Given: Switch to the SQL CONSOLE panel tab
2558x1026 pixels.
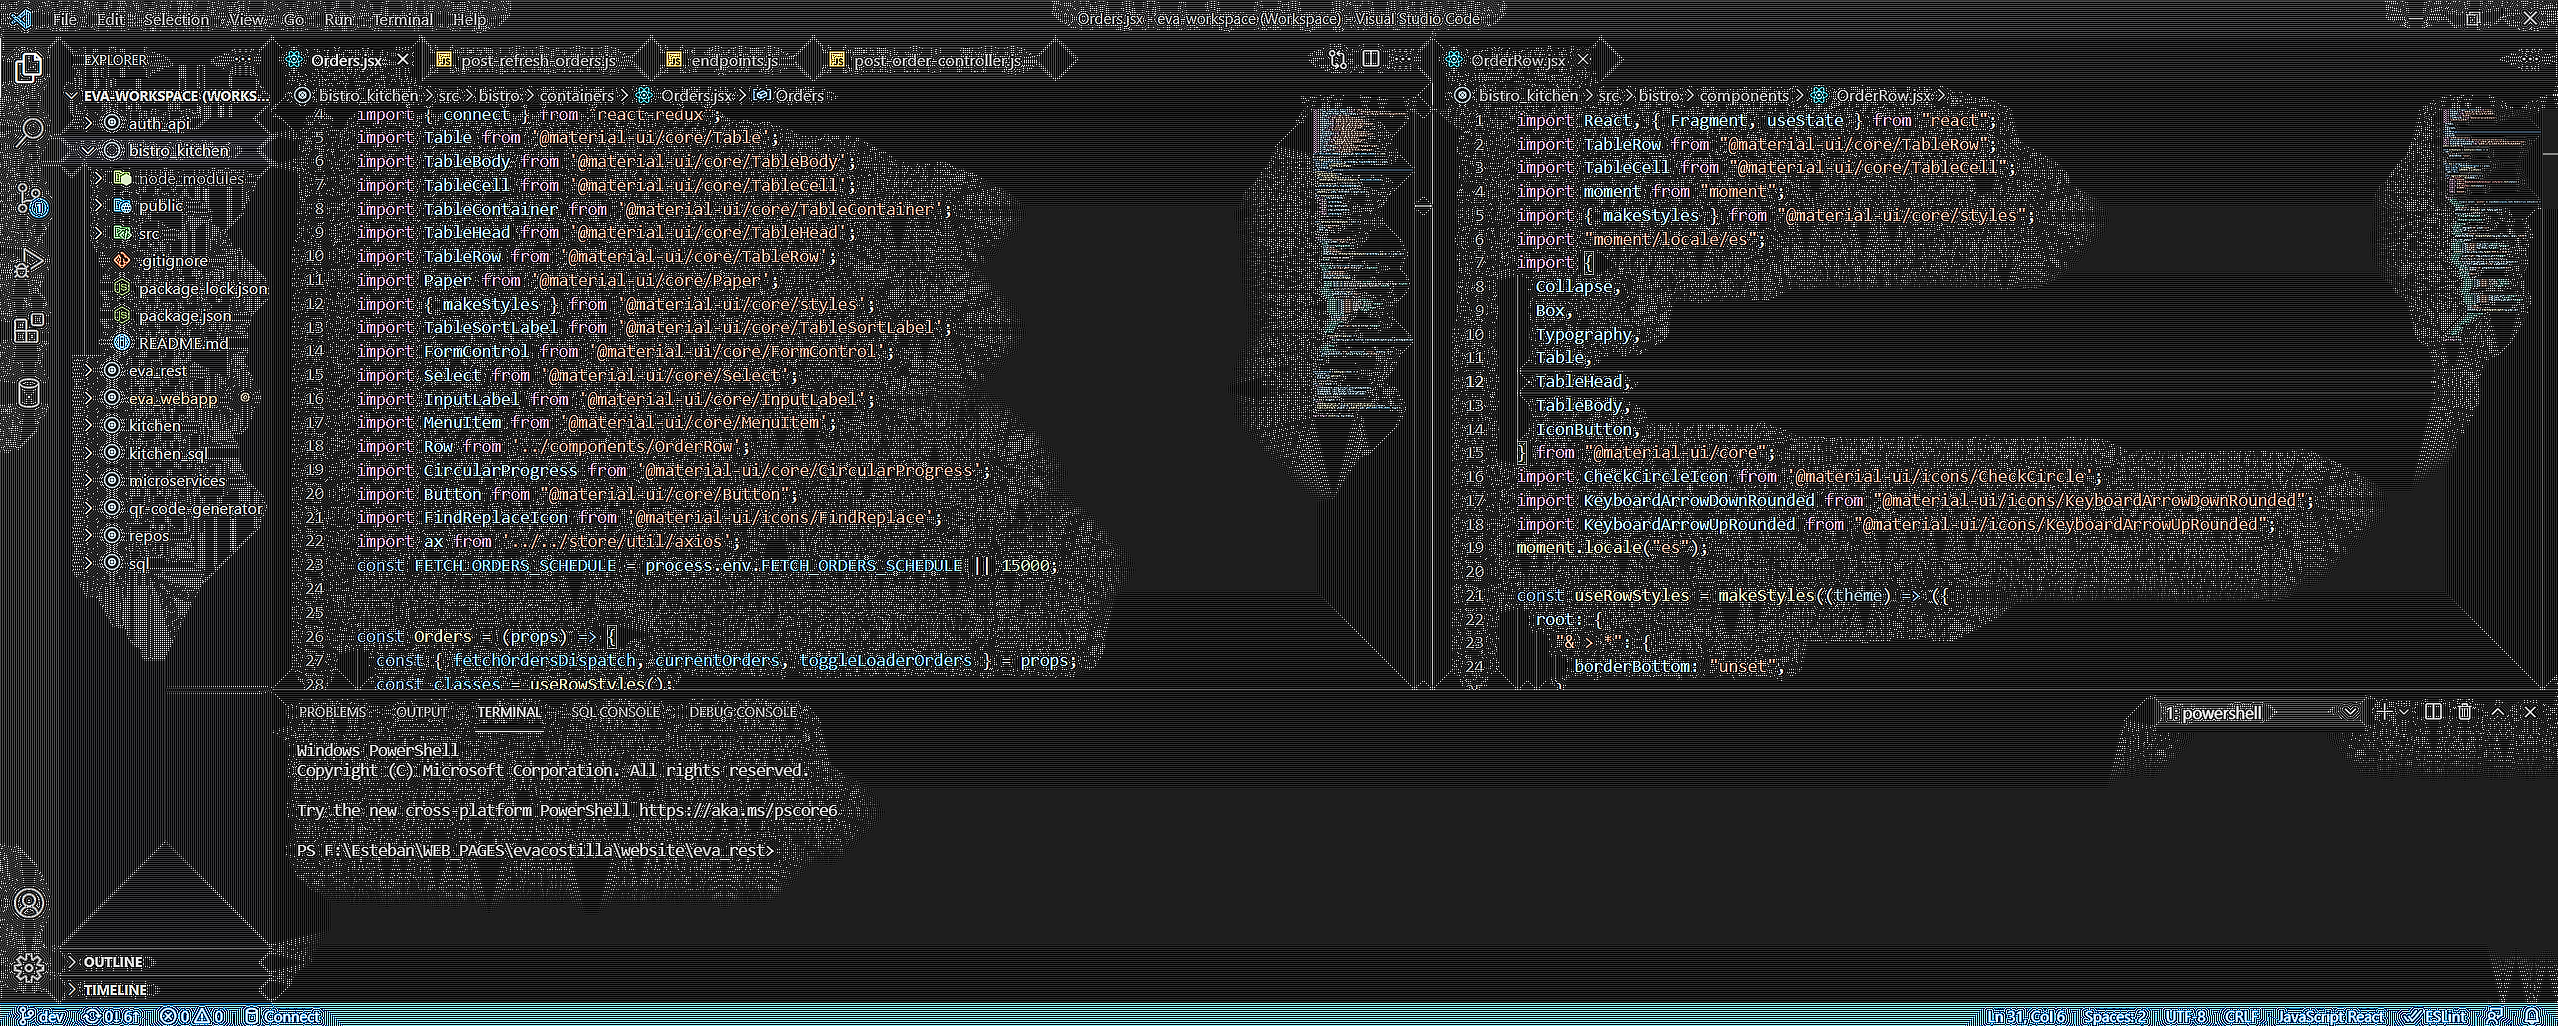Looking at the screenshot, I should [616, 711].
